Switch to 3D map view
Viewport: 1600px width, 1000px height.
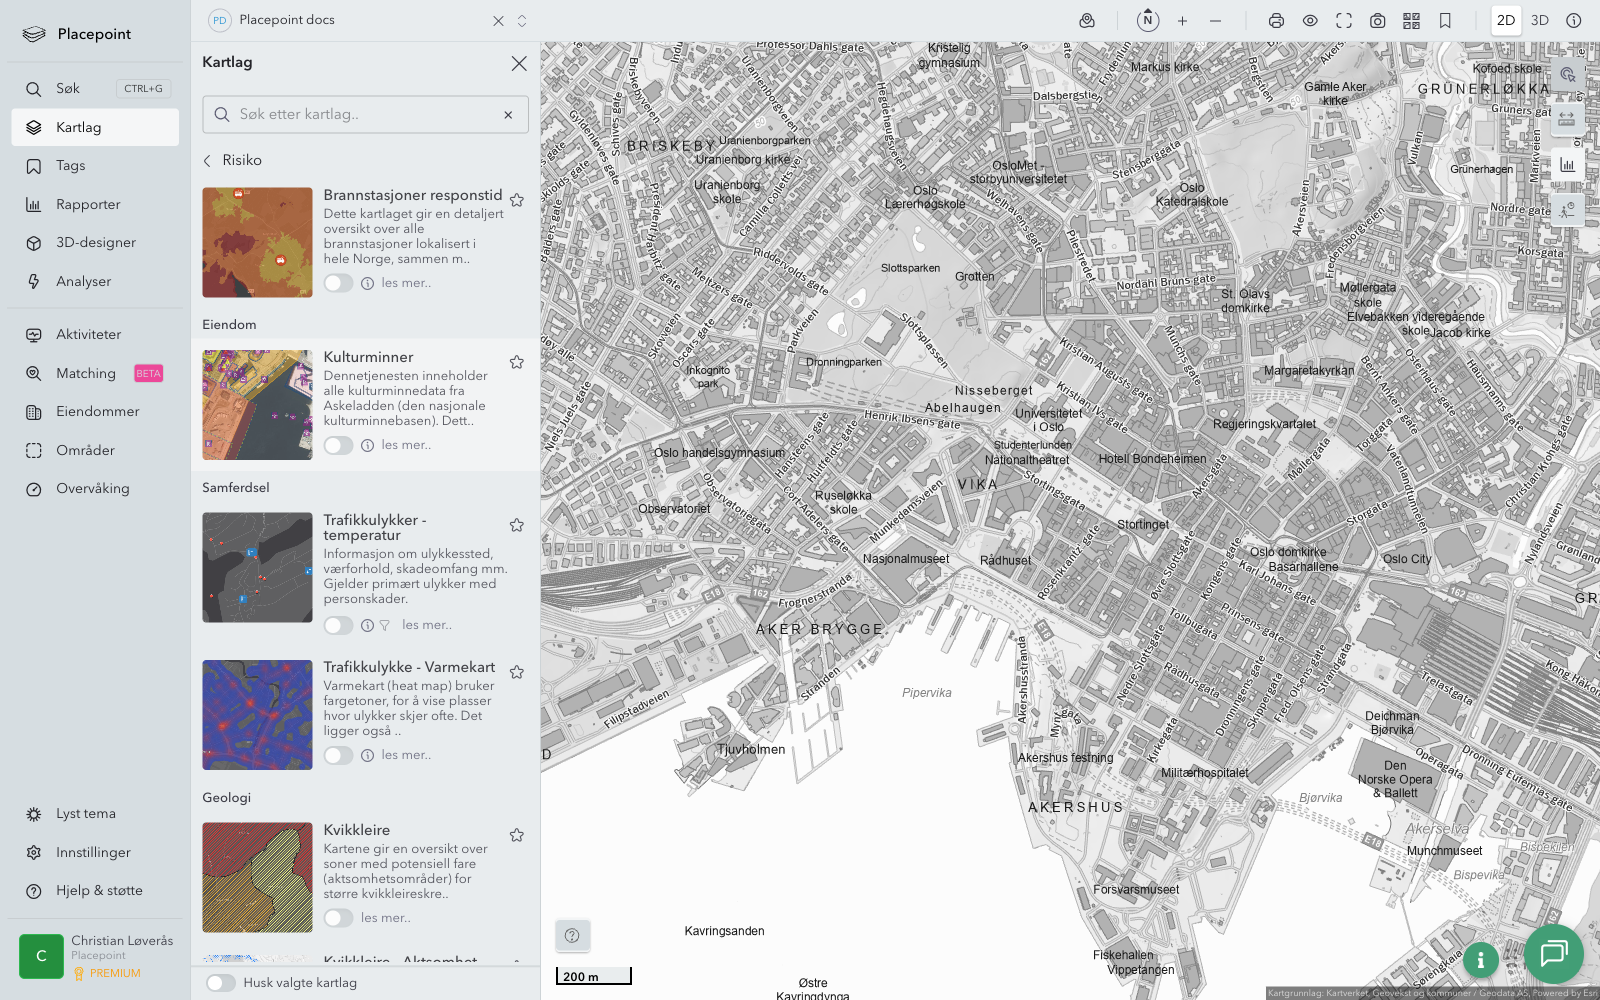(1539, 21)
